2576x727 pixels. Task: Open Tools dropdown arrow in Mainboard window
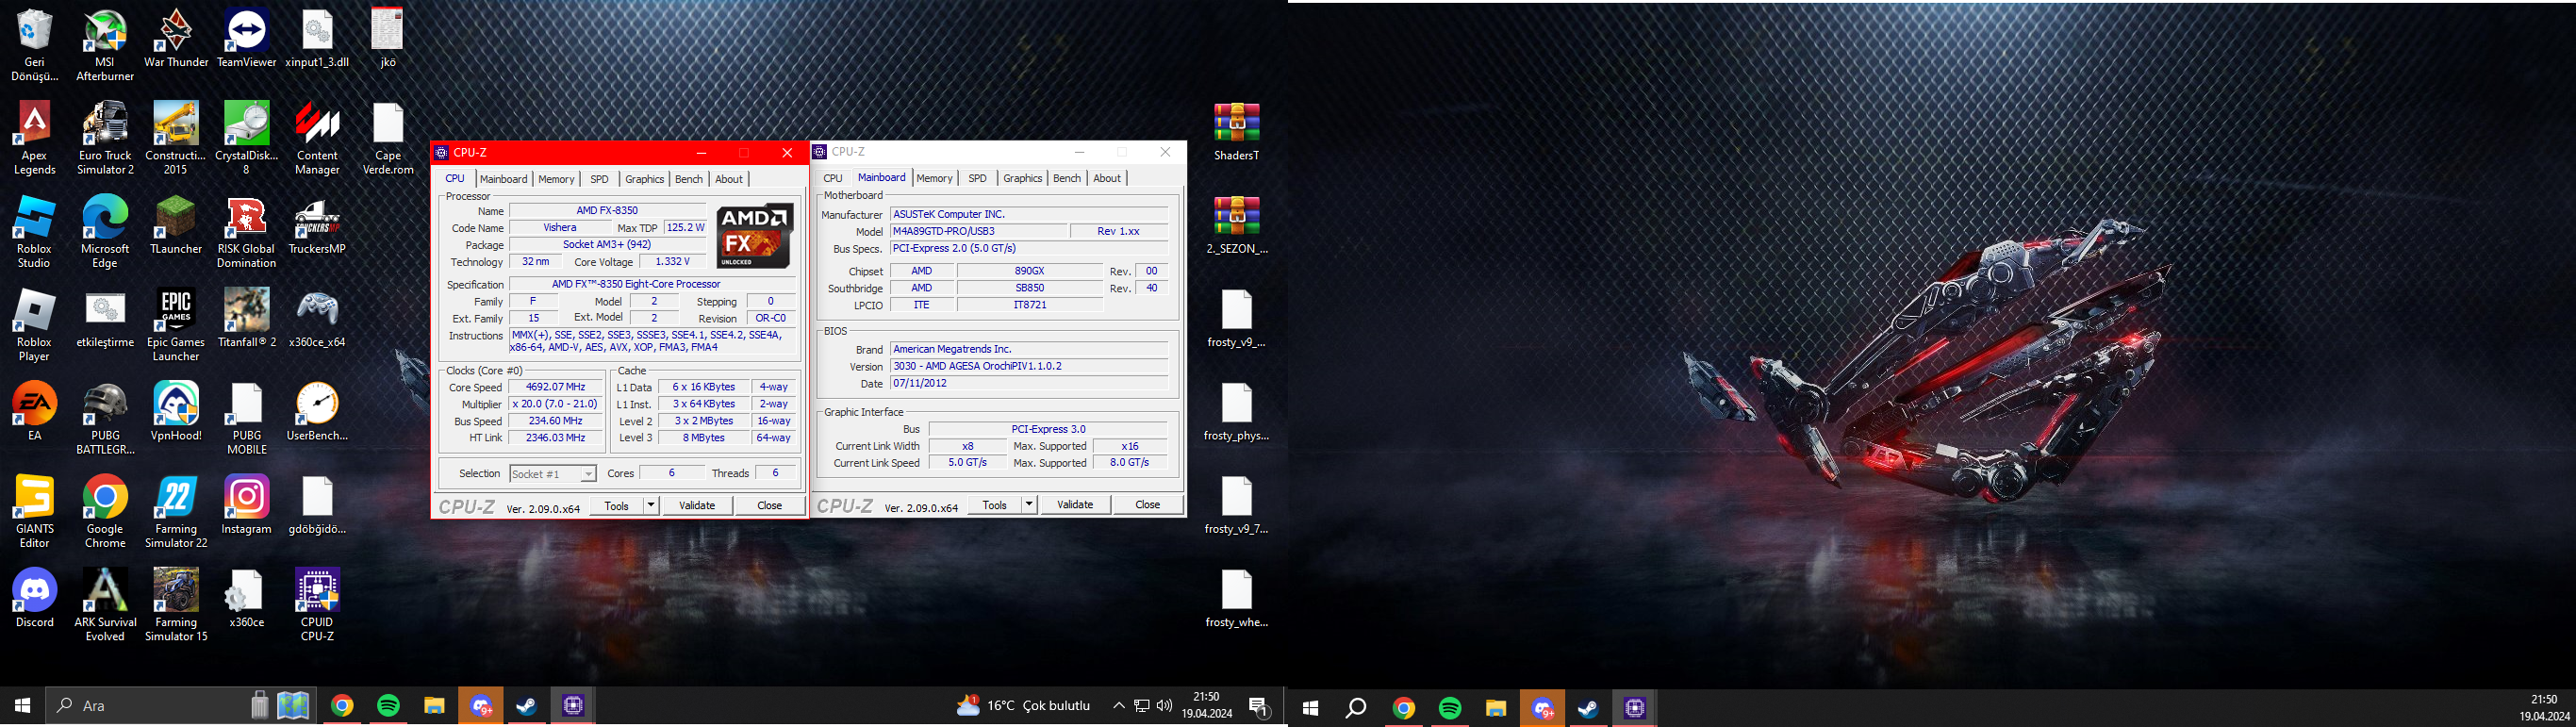pyautogui.click(x=1029, y=505)
